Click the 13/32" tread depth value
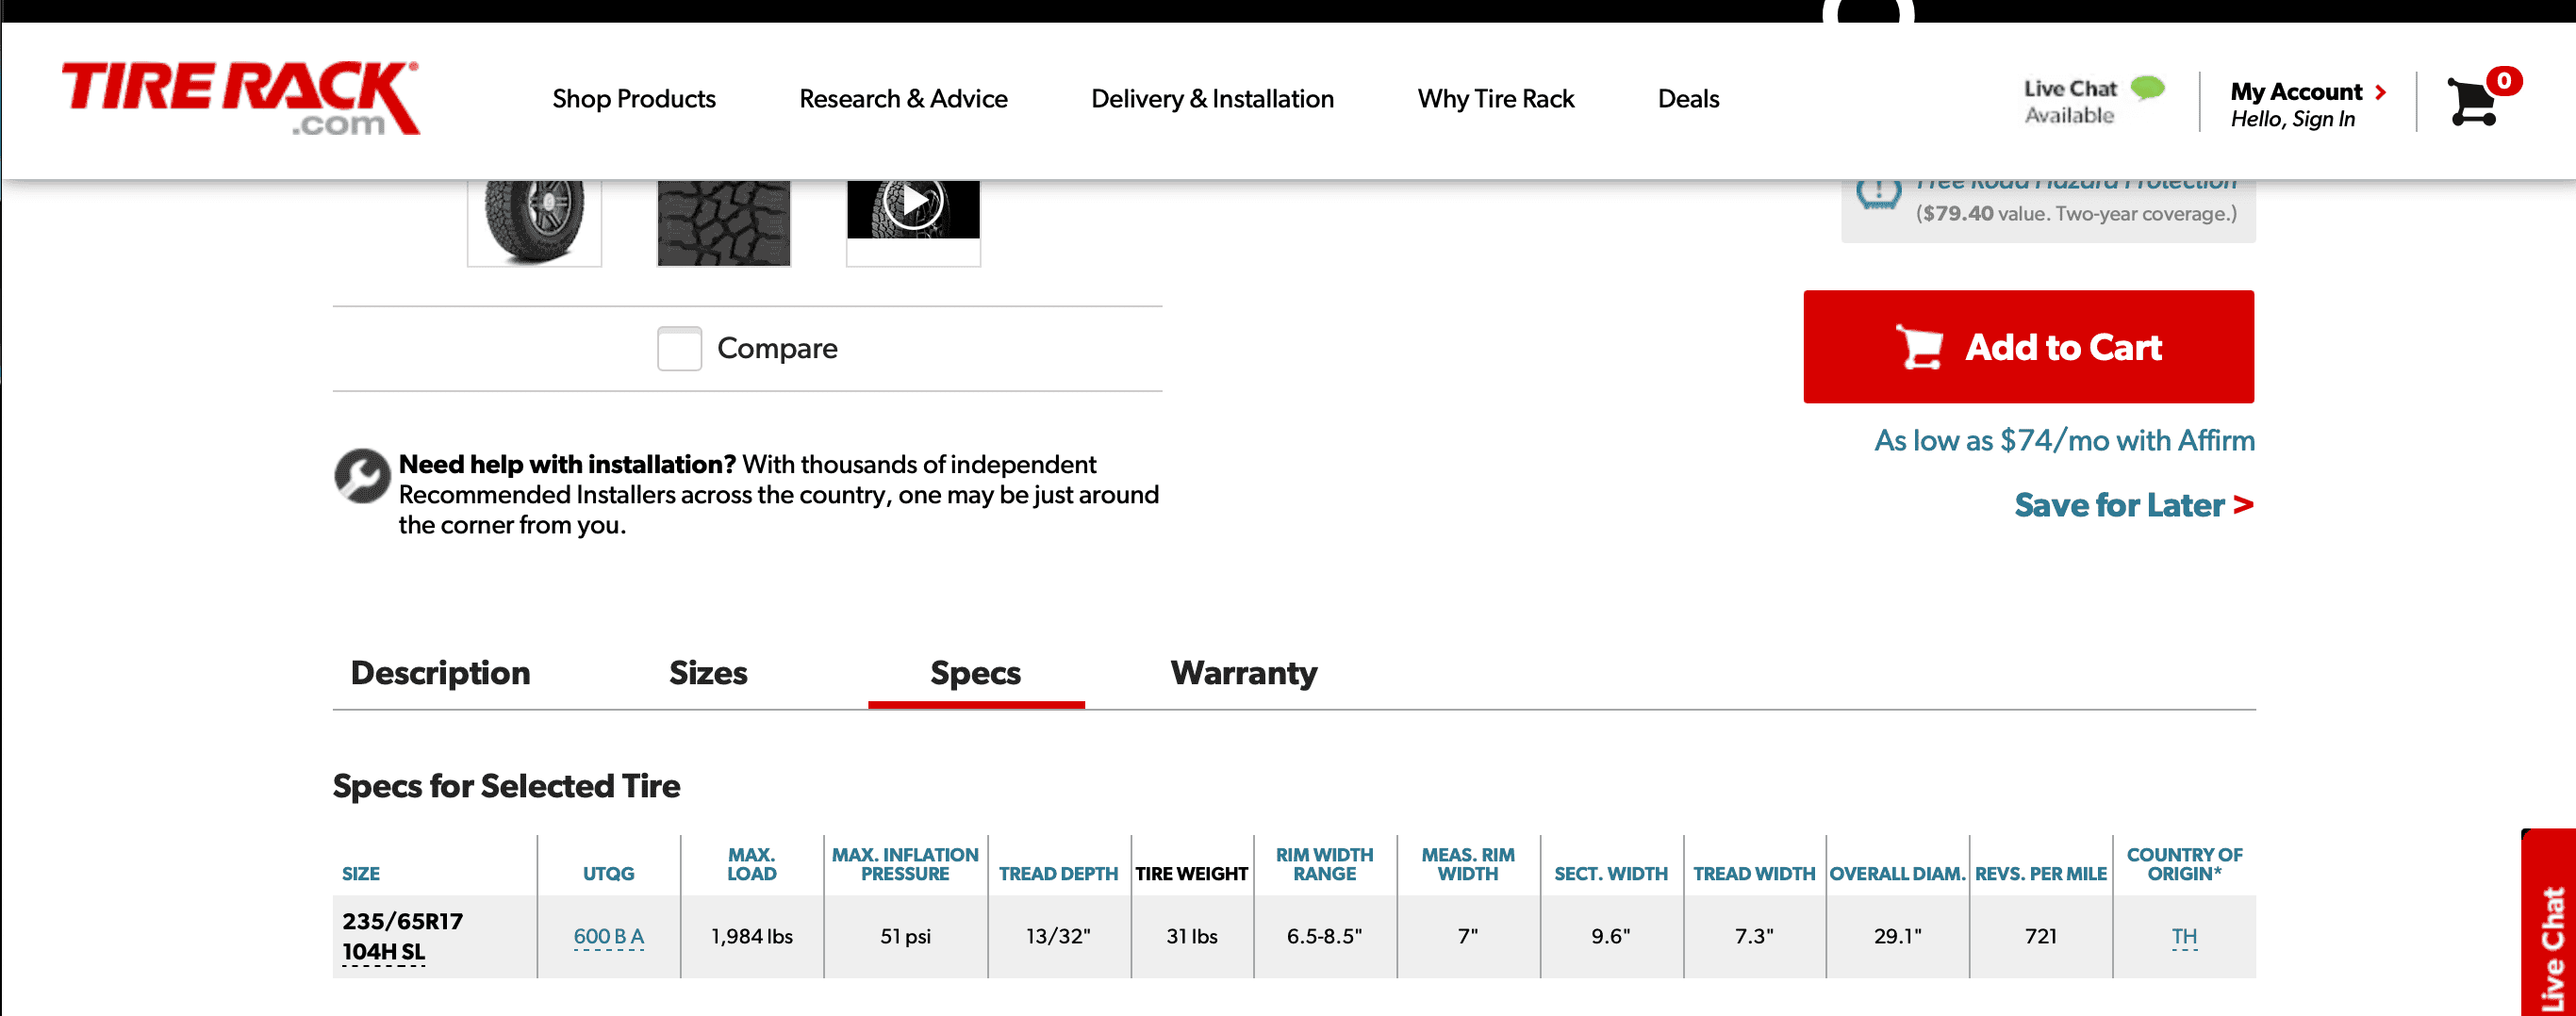Viewport: 2576px width, 1016px height. pos(1058,937)
